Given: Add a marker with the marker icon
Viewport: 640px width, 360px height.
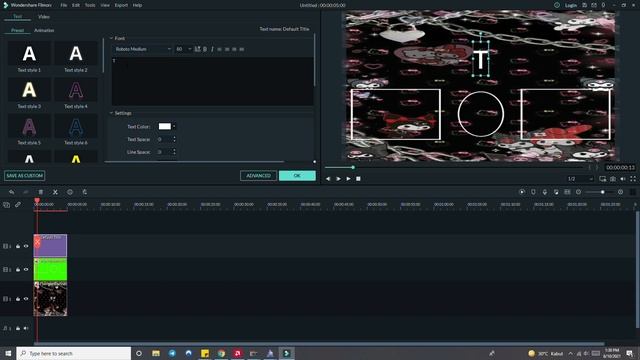Looking at the screenshot, I should (533, 192).
